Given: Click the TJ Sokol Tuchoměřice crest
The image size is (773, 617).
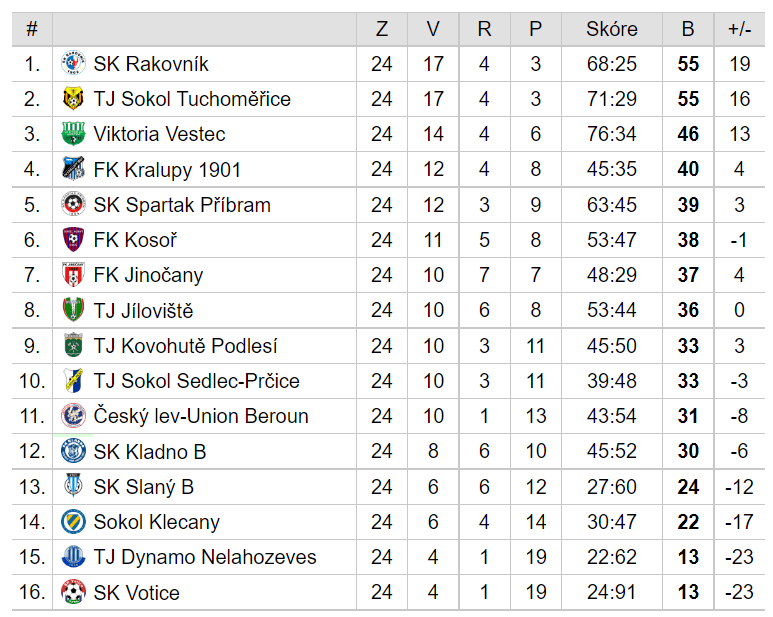Looking at the screenshot, I should [x=73, y=99].
